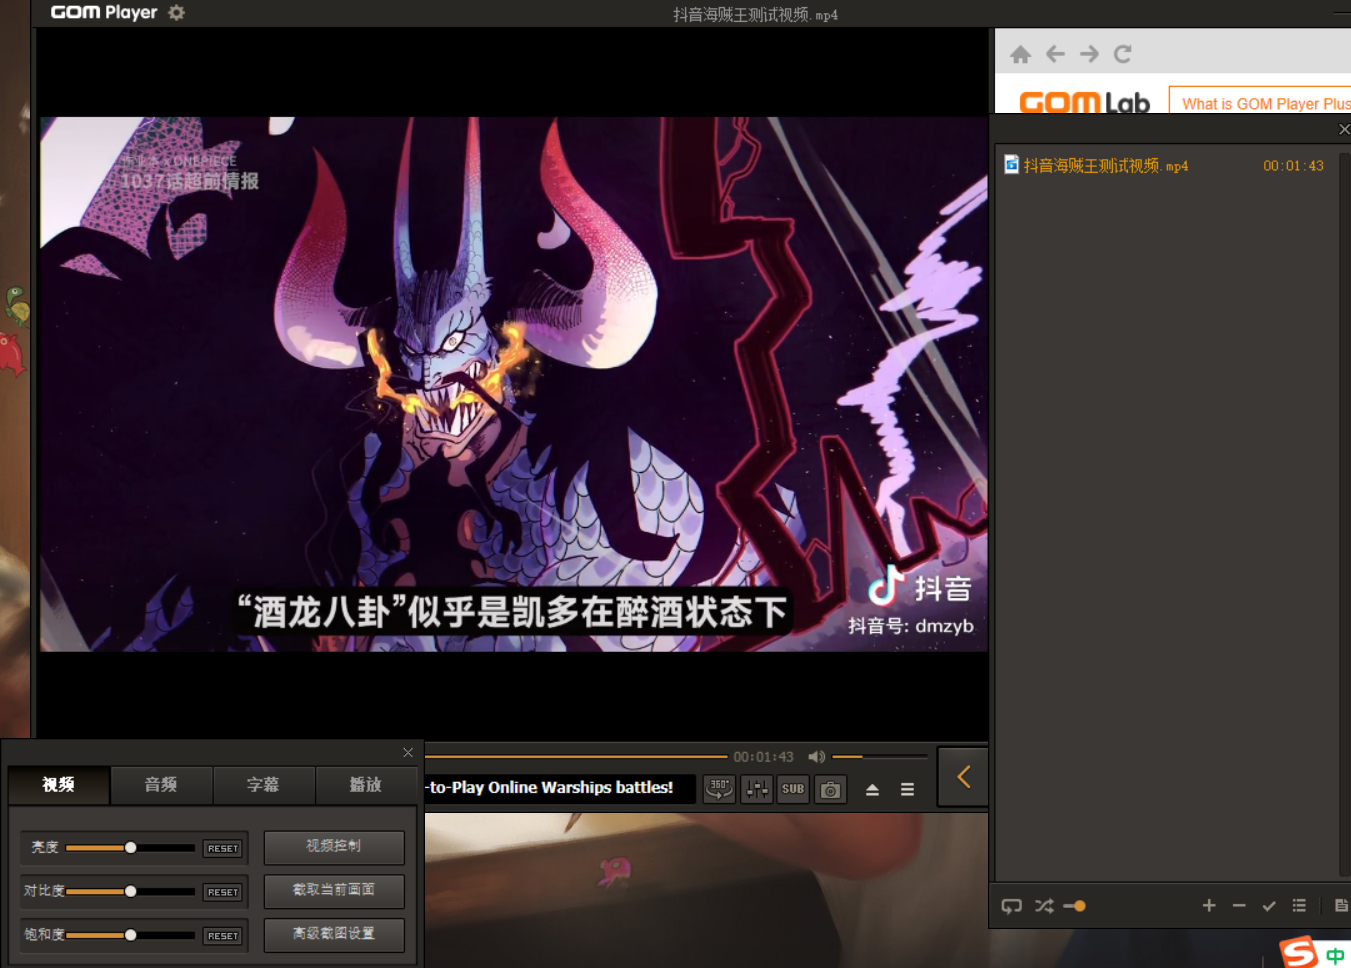Image resolution: width=1351 pixels, height=968 pixels.
Task: Click the playlist checkmark icon
Action: 1269,906
